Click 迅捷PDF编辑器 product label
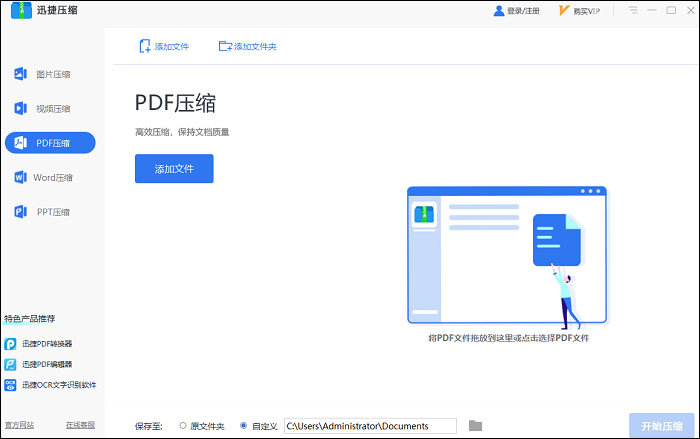This screenshot has height=439, width=700. click(47, 364)
